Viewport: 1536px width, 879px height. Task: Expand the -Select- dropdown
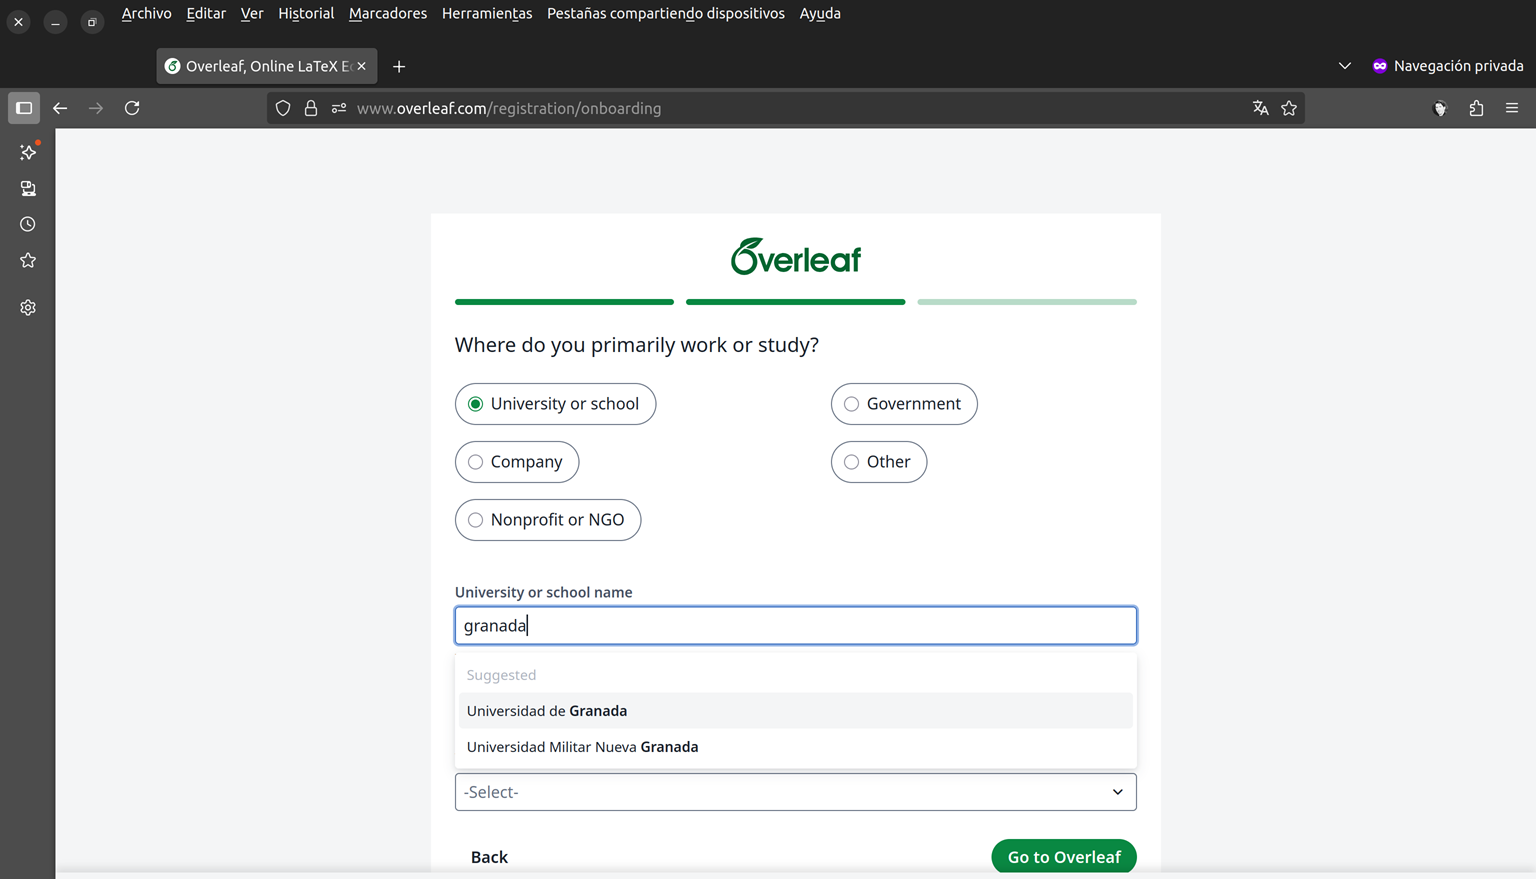click(x=795, y=792)
